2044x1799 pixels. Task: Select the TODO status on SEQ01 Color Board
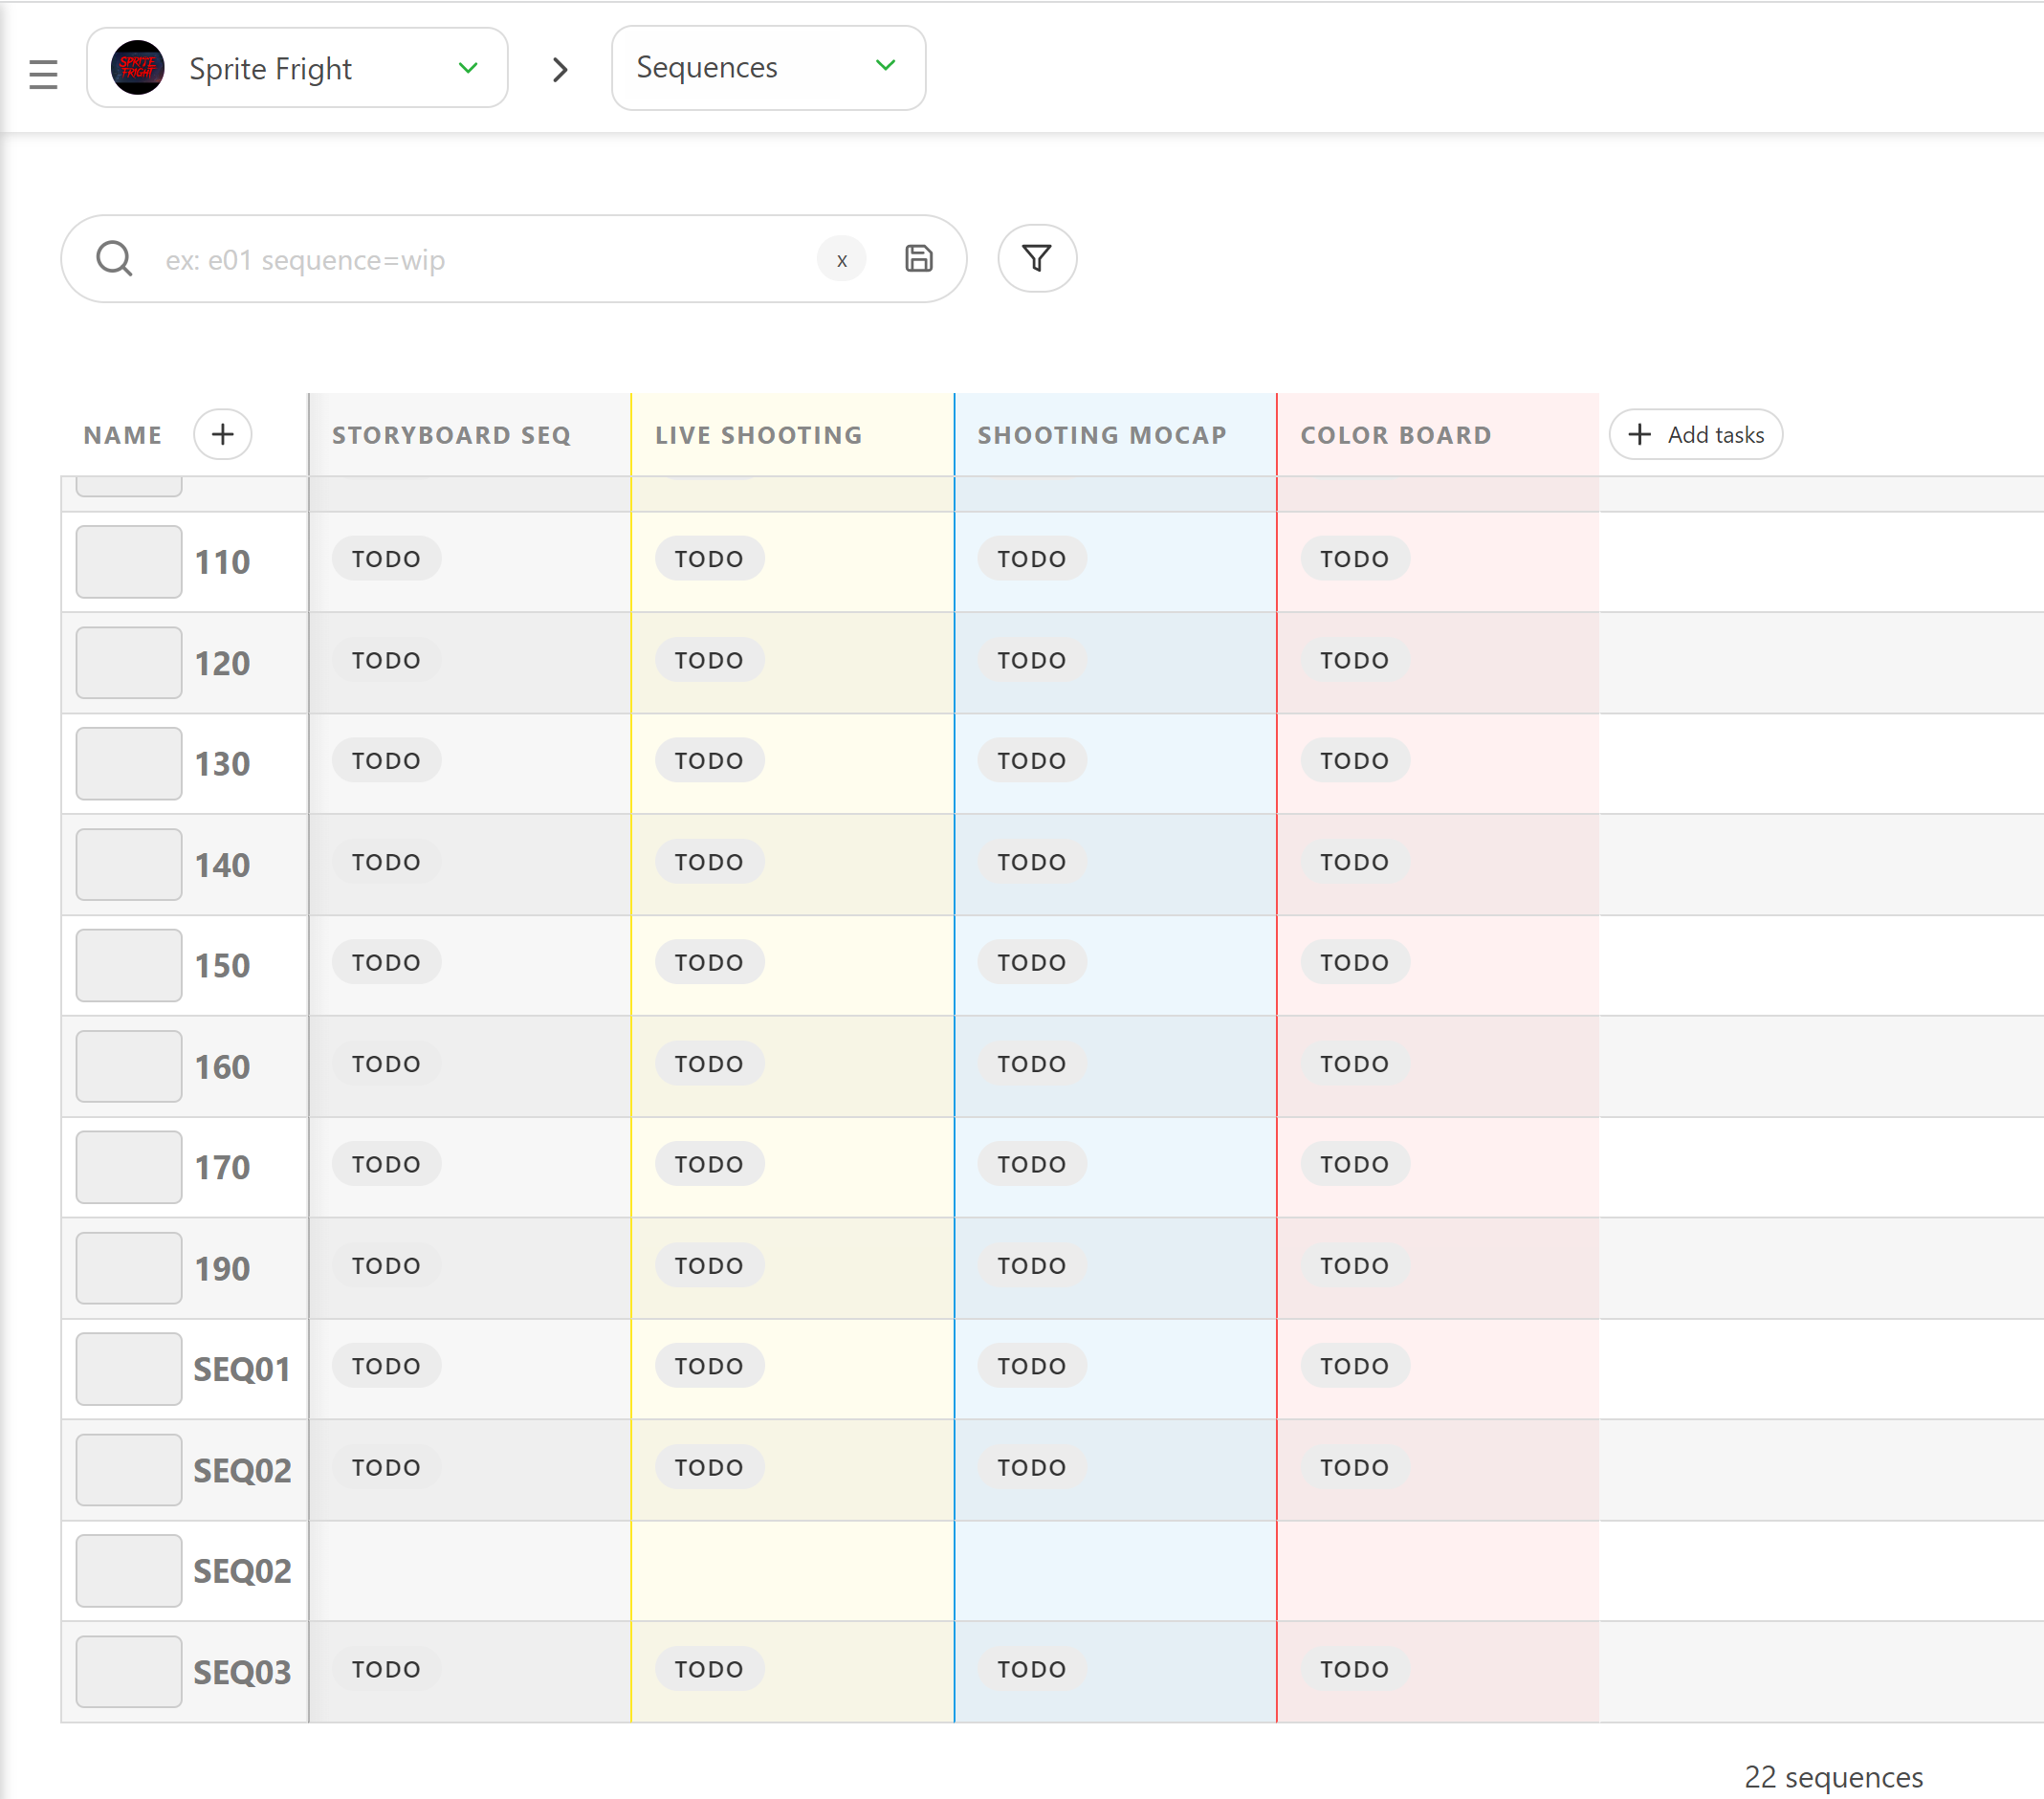pyautogui.click(x=1354, y=1366)
